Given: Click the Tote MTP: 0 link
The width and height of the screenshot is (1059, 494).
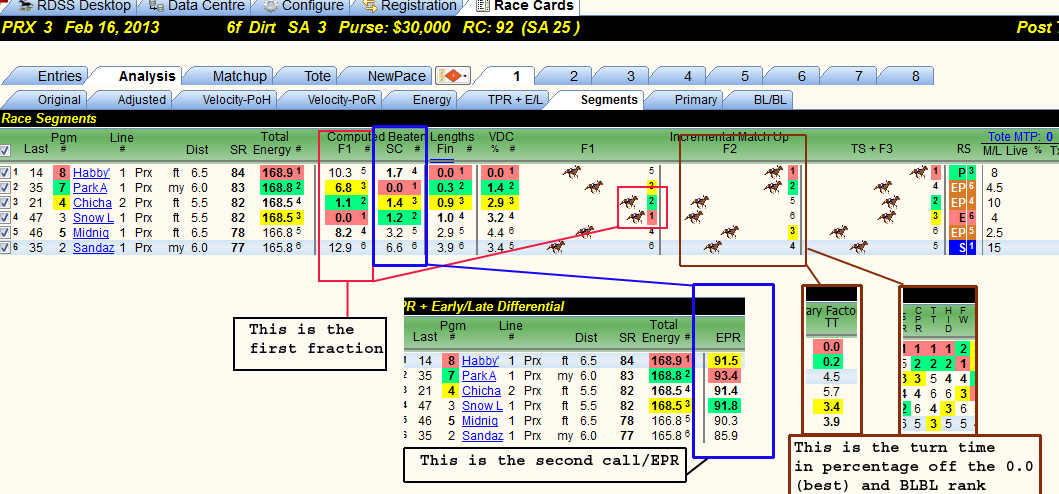Looking at the screenshot, I should [1021, 137].
